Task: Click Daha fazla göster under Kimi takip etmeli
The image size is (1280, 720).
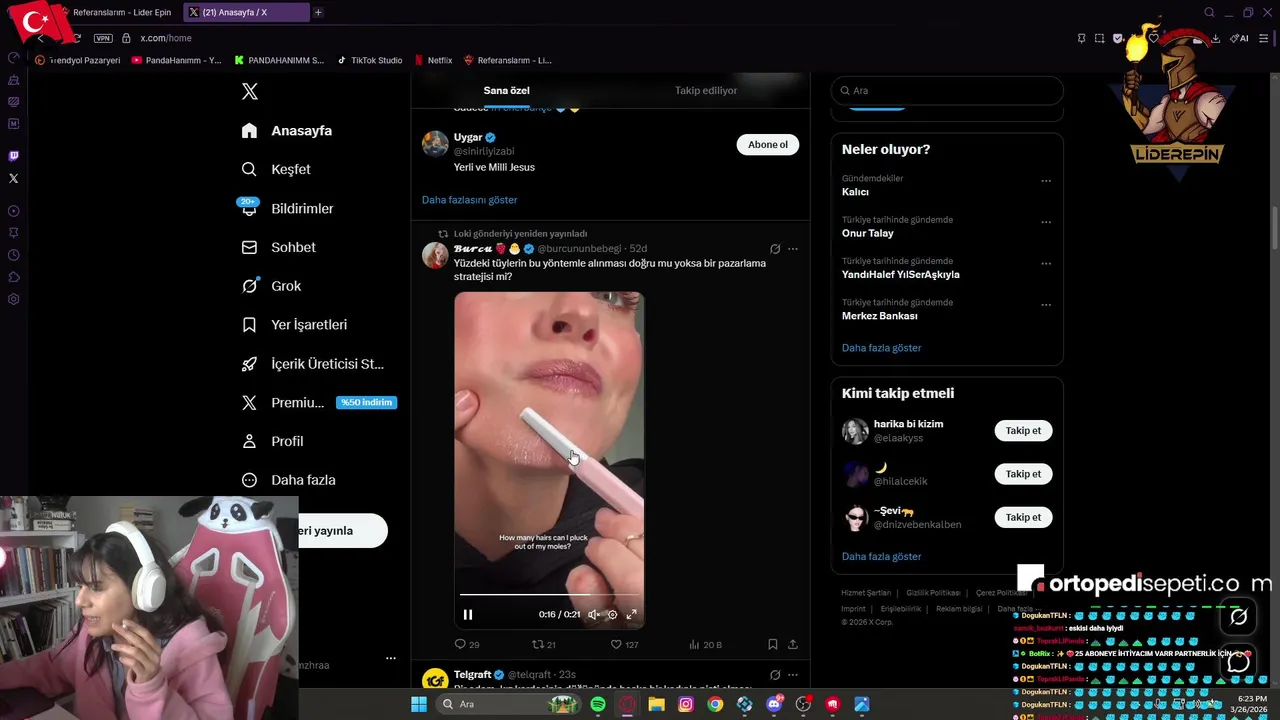Action: [x=881, y=556]
